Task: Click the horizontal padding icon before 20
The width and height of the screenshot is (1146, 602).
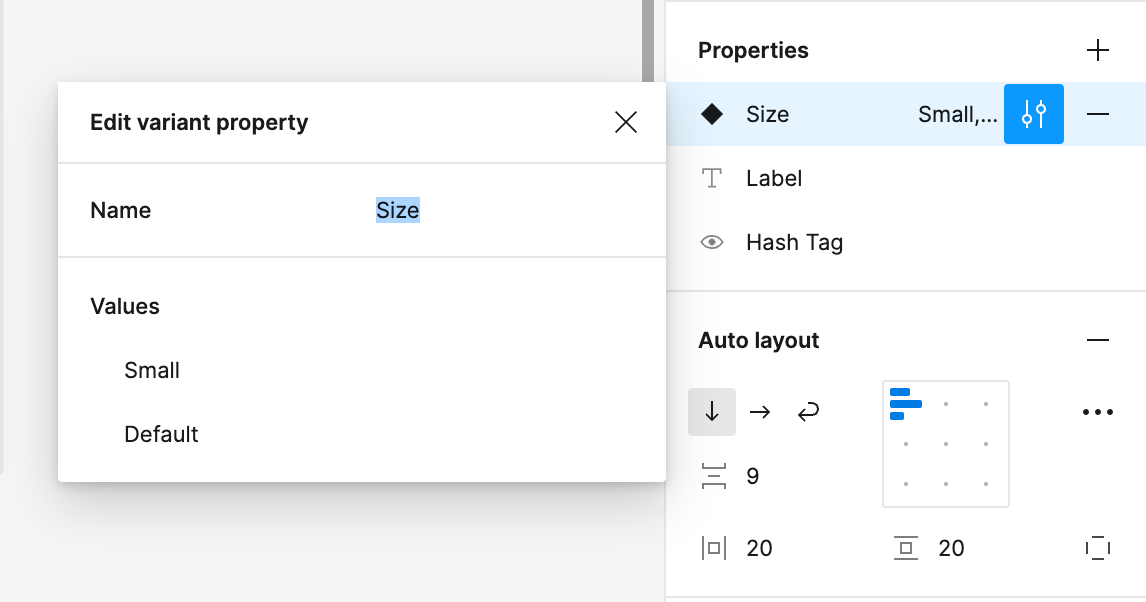Action: 713,548
